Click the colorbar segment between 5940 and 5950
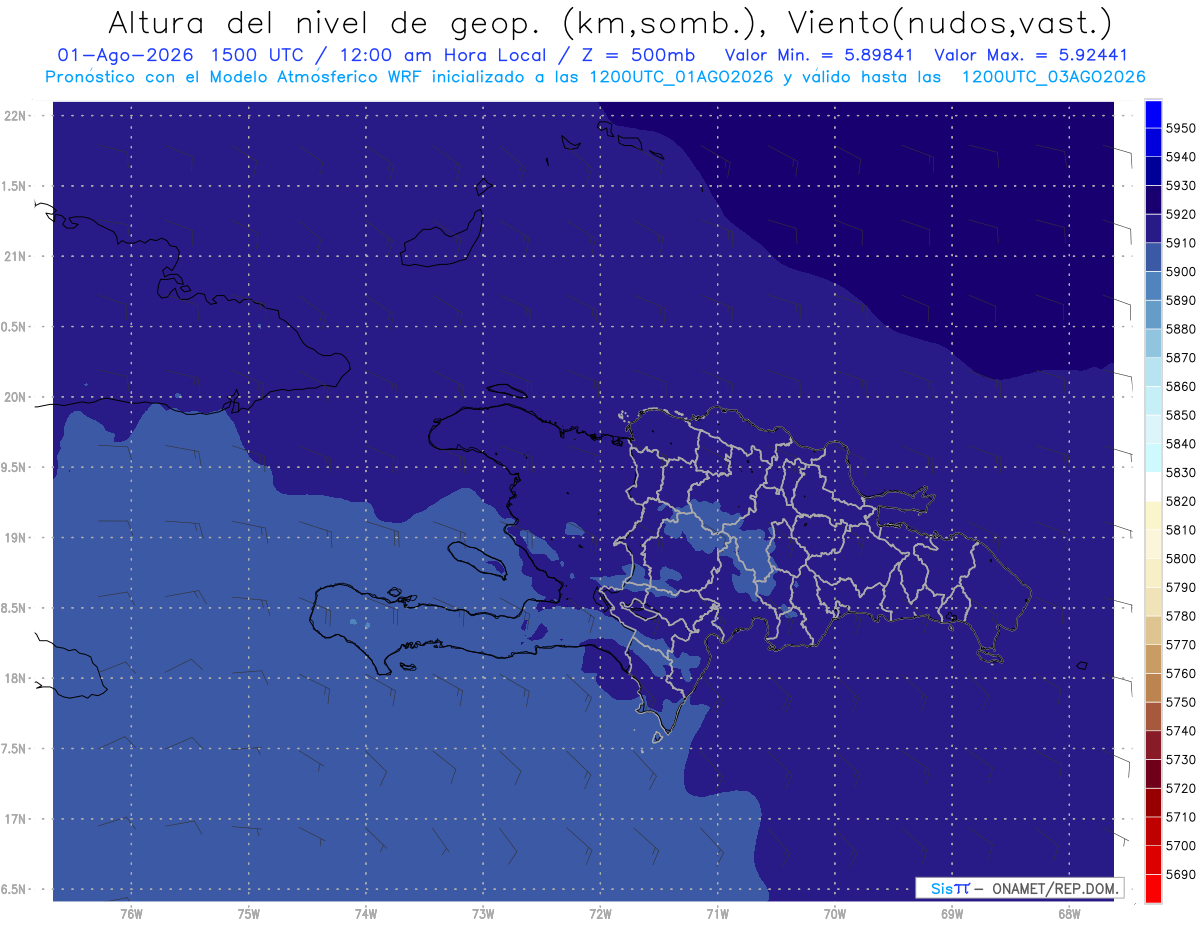Image resolution: width=1200 pixels, height=927 pixels. pyautogui.click(x=1152, y=143)
